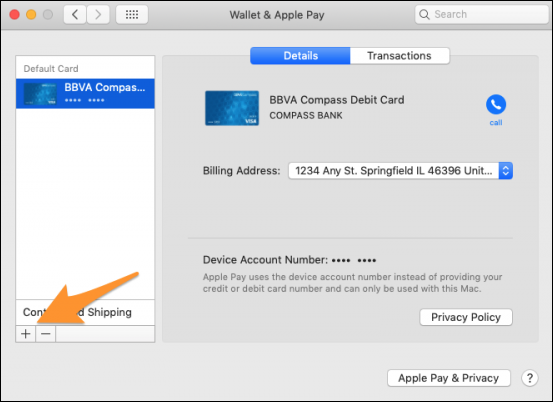
Task: Click the "Device Account Number" label
Action: [x=265, y=260]
